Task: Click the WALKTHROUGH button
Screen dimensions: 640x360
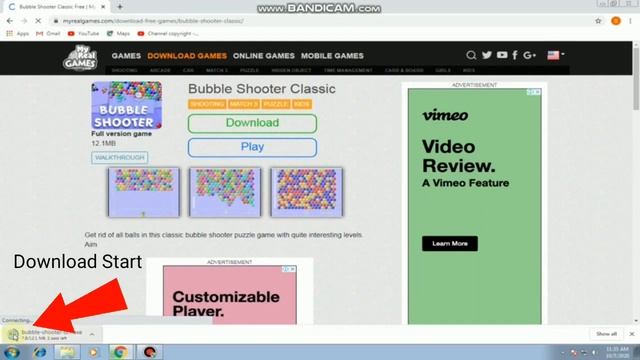Action: [120, 158]
